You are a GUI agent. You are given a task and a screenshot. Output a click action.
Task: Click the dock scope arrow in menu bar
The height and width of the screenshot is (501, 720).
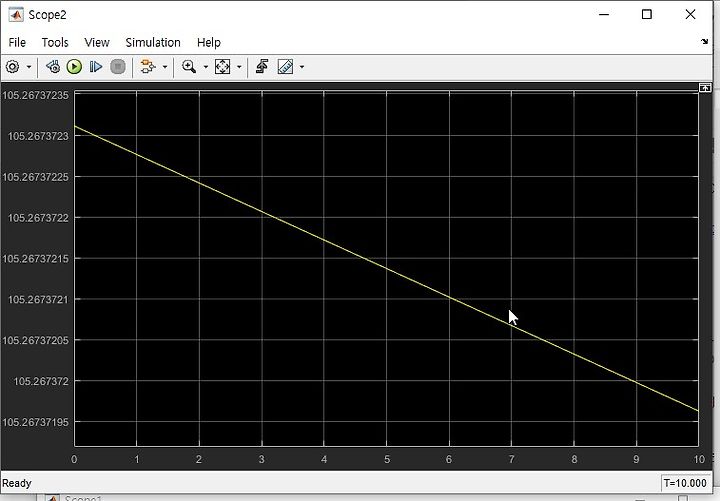point(705,42)
